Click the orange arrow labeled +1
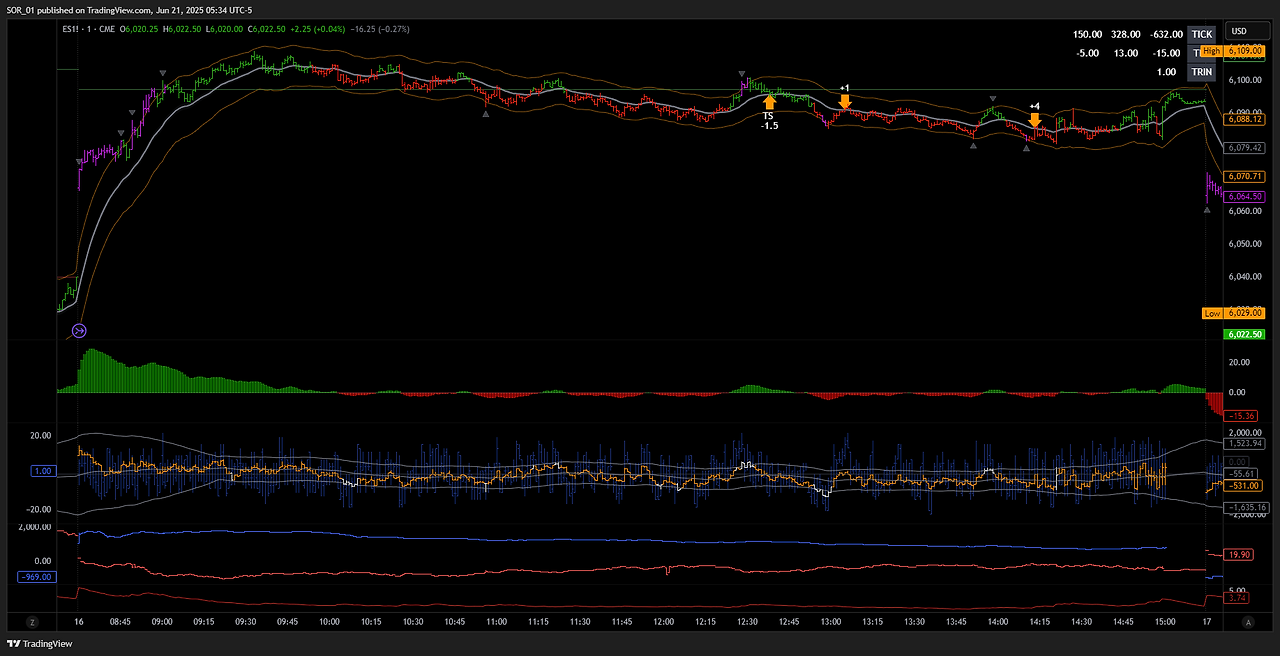Screen dimensions: 1280x656 (845, 101)
